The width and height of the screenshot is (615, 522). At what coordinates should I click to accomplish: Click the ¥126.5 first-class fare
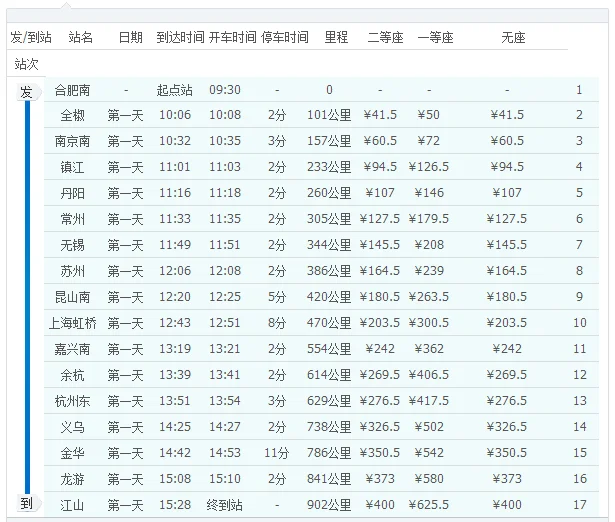(428, 167)
